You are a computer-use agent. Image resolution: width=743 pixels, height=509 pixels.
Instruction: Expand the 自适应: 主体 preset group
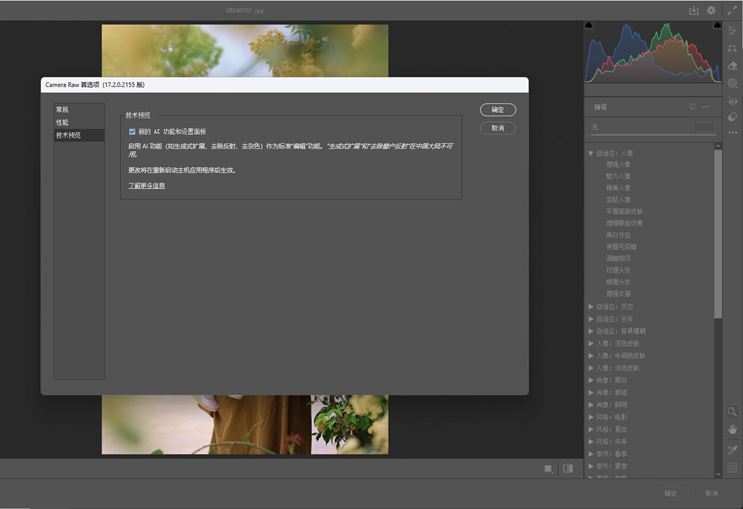(x=591, y=319)
